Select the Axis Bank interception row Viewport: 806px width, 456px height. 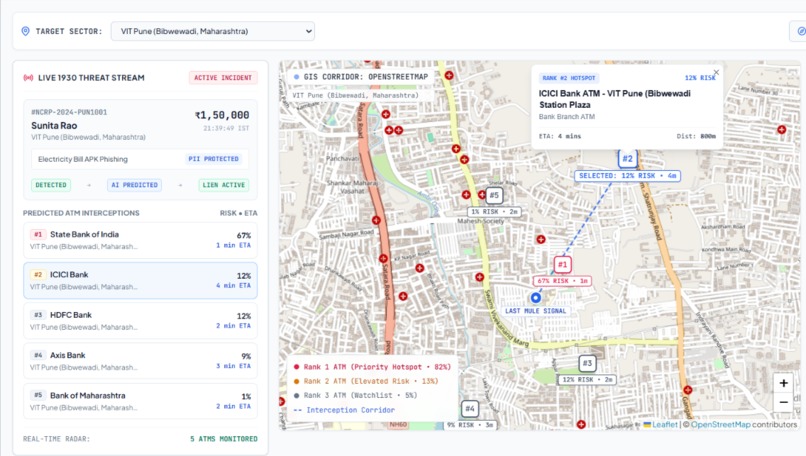(x=140, y=361)
